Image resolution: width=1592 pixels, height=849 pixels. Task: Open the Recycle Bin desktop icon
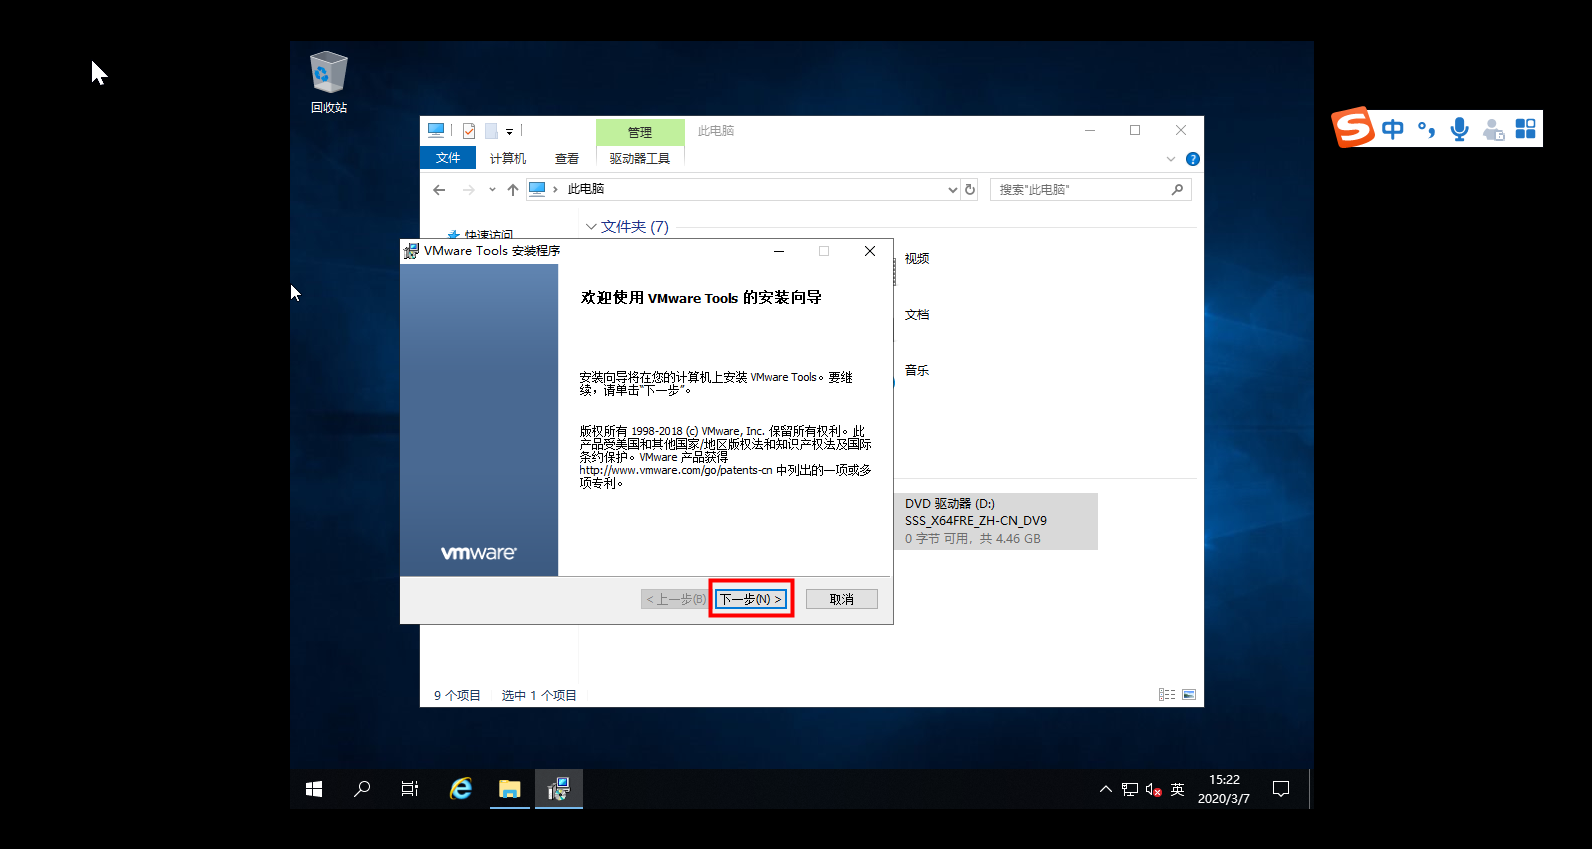pyautogui.click(x=328, y=83)
